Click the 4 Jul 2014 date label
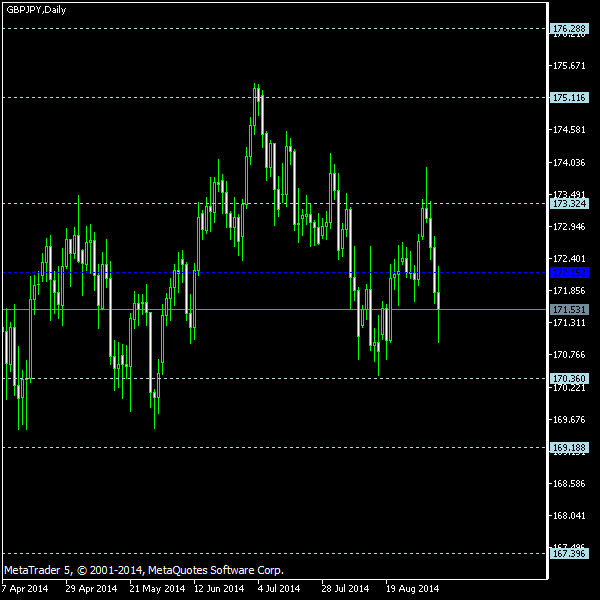Screen dimensions: 600x600 279,589
